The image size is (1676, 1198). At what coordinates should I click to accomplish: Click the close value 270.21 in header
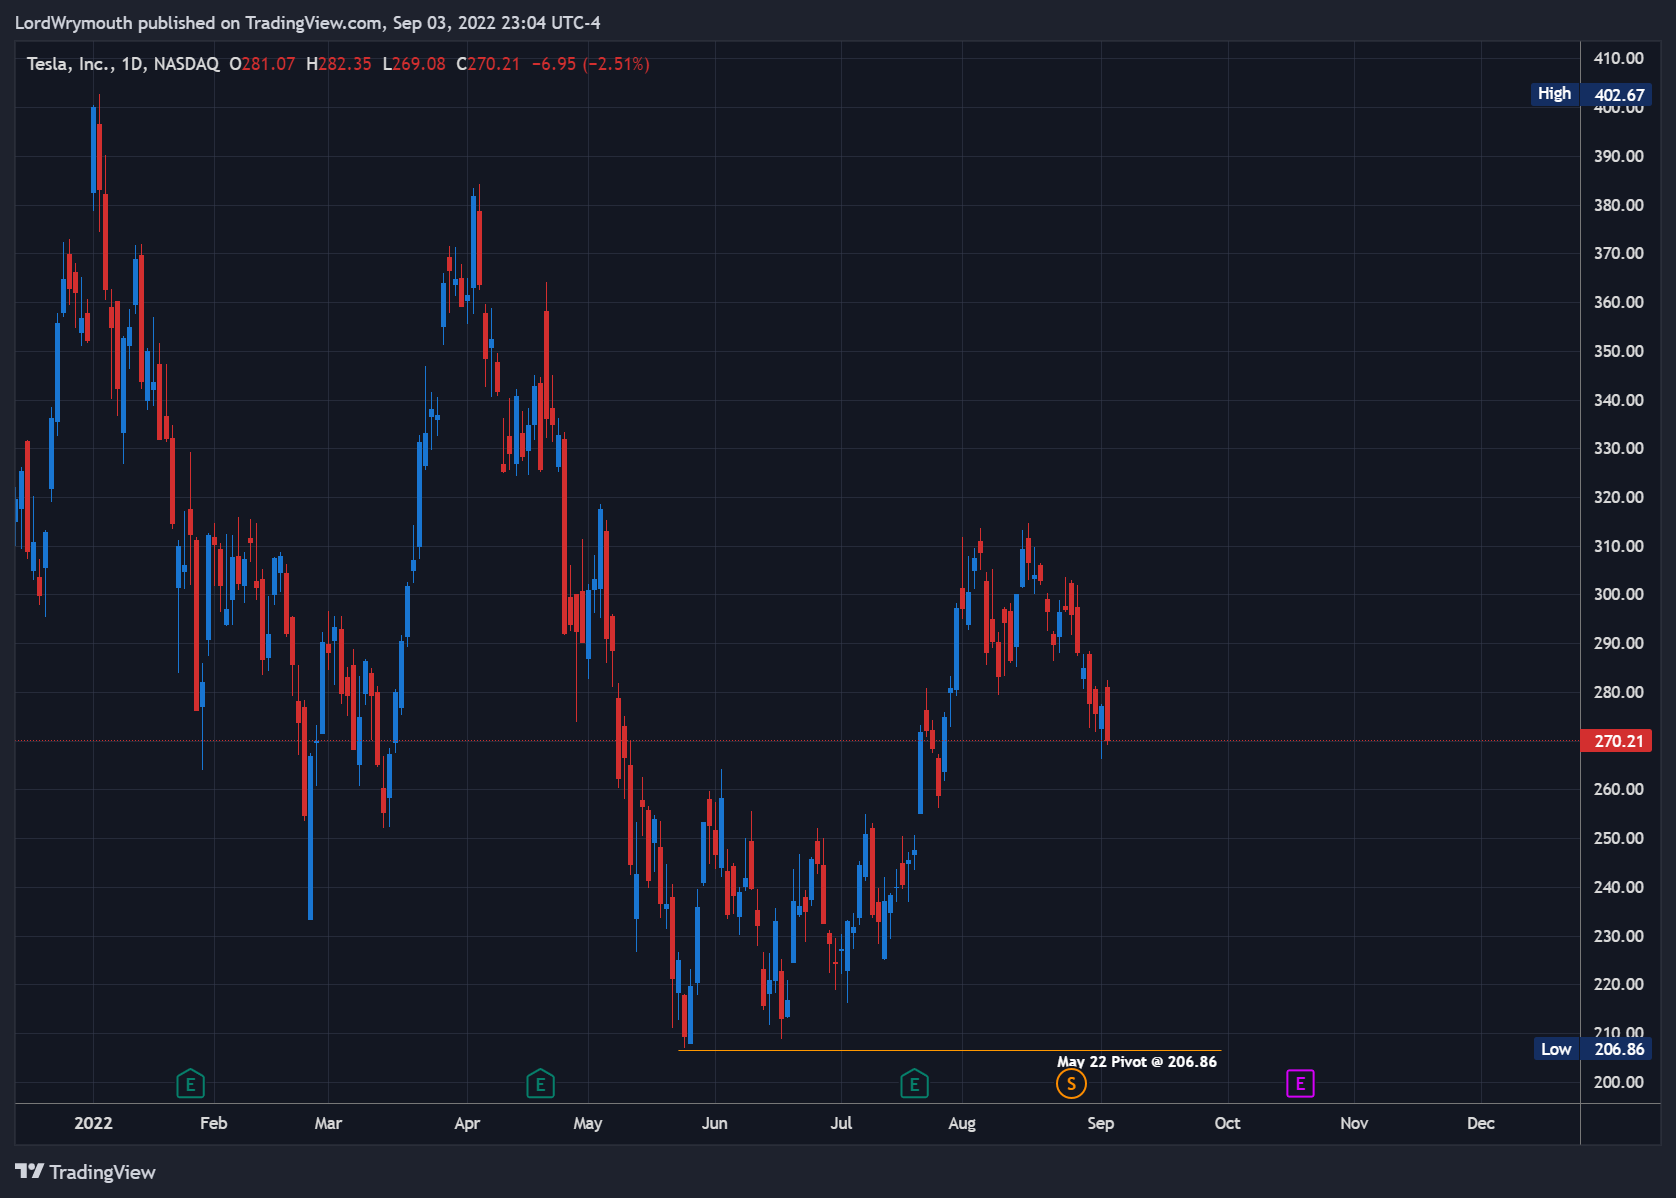pos(494,64)
